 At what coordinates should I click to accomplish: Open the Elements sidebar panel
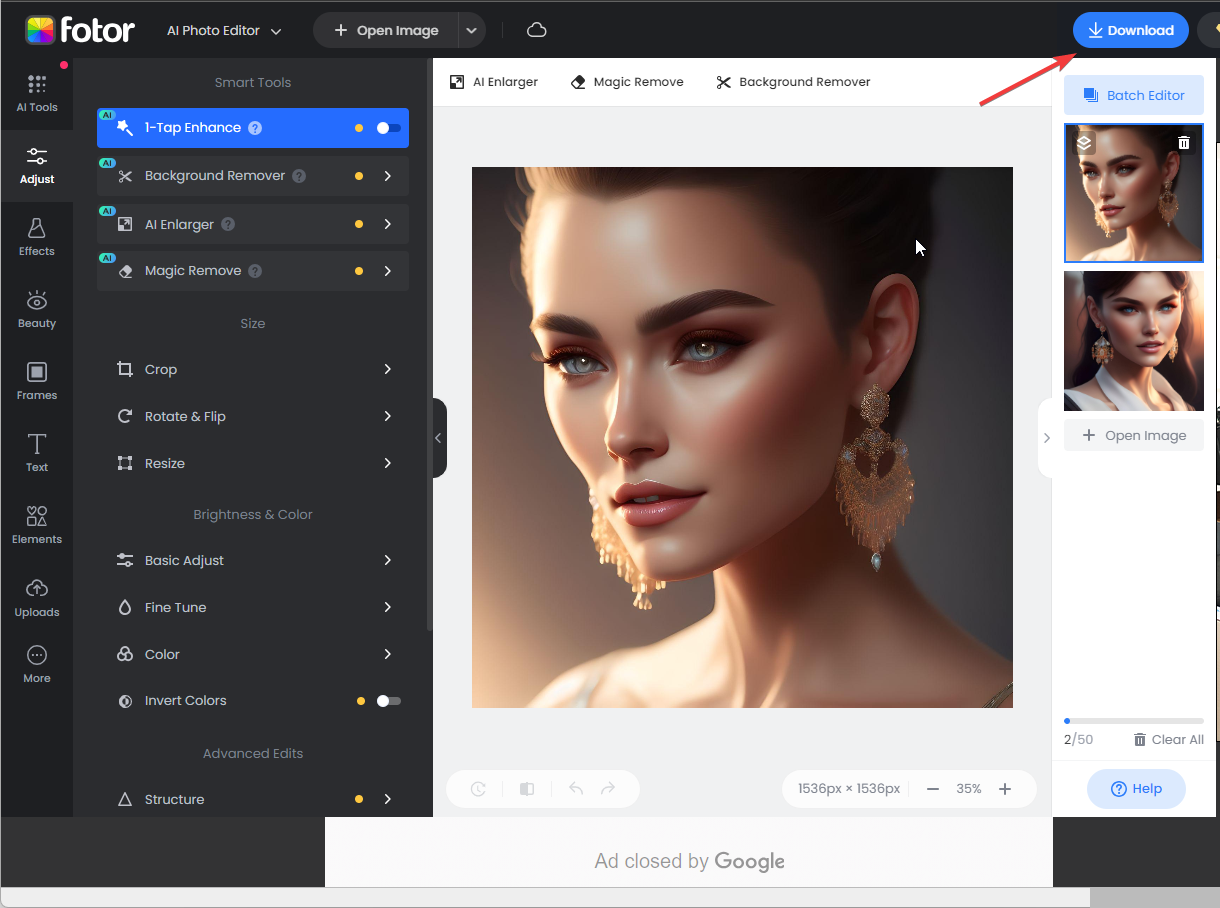pos(37,526)
